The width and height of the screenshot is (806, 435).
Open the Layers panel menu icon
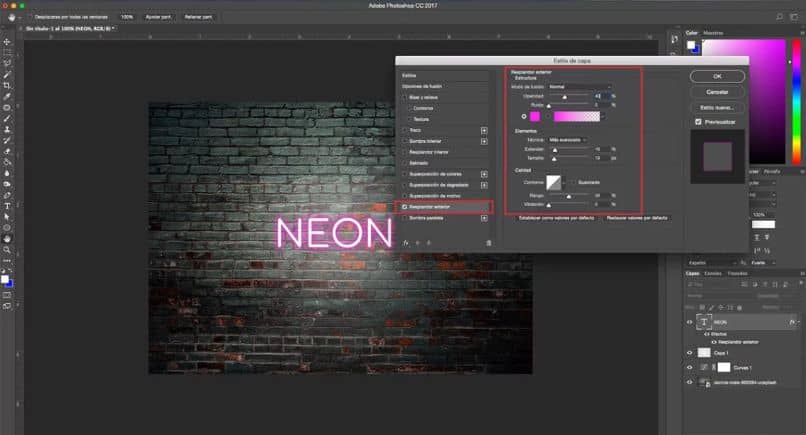tap(802, 274)
